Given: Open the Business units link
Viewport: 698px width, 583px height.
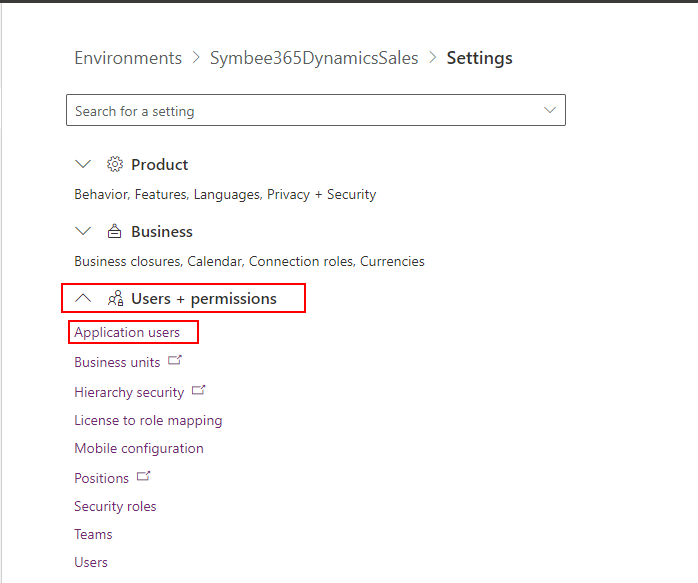Looking at the screenshot, I should [x=117, y=362].
